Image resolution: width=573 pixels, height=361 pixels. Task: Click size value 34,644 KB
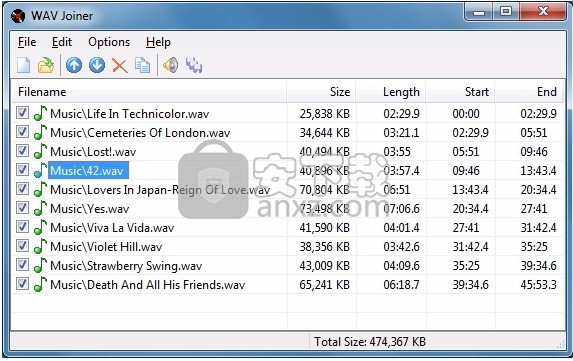click(325, 133)
